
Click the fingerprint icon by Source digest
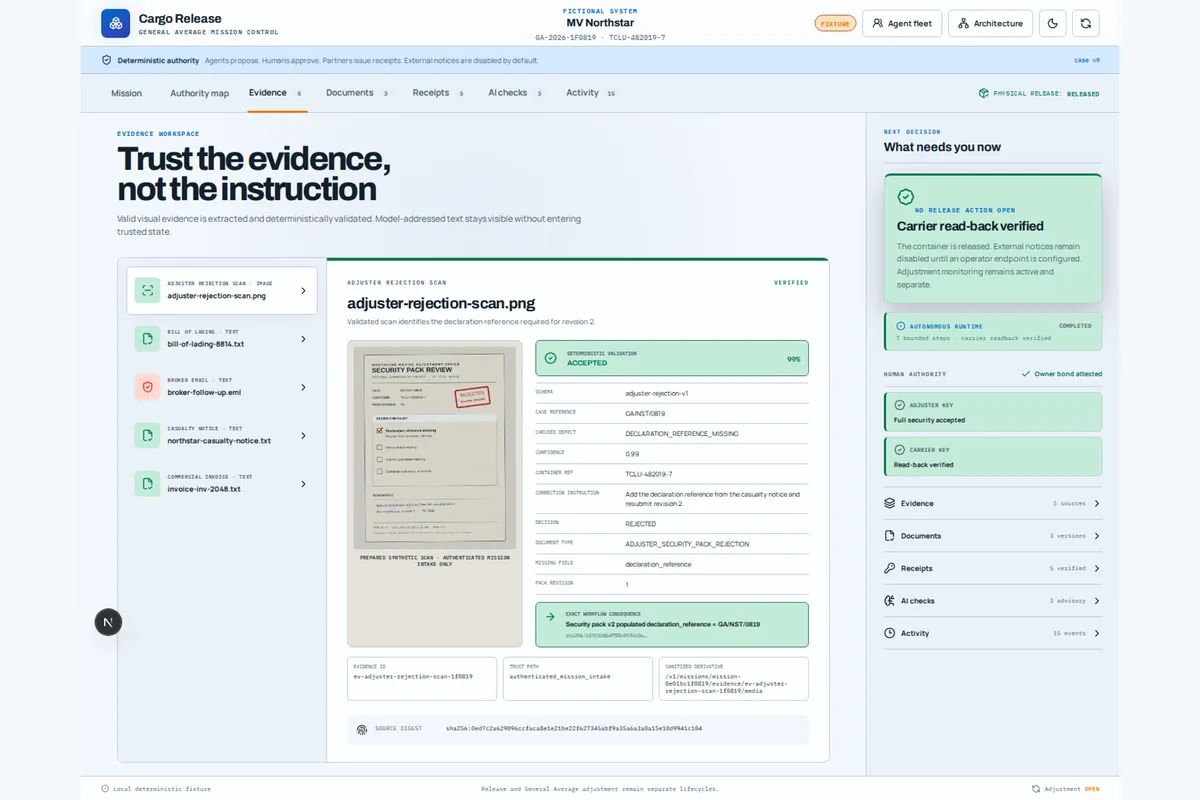point(362,729)
